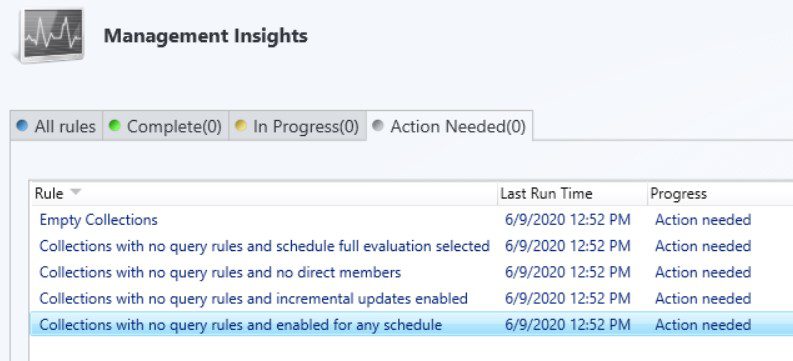Viewport: 793px width, 361px height.
Task: Switch to the All rules tab
Action: pyautogui.click(x=56, y=126)
